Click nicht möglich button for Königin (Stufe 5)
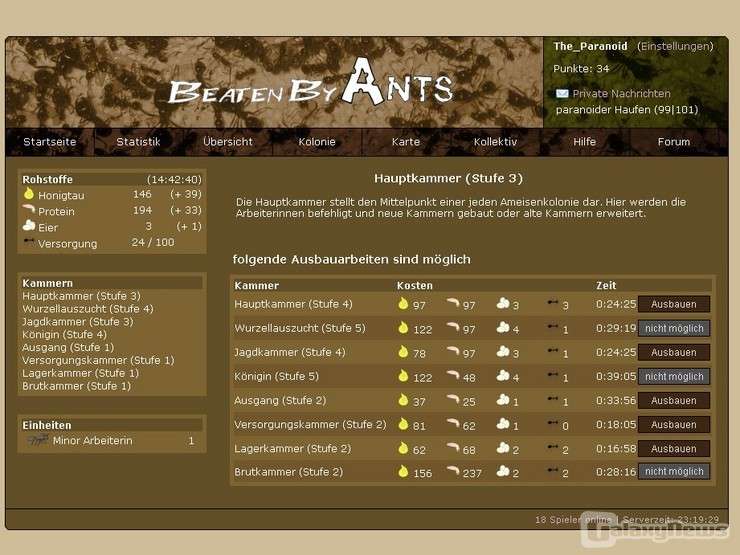Image resolution: width=740 pixels, height=555 pixels. (x=674, y=377)
